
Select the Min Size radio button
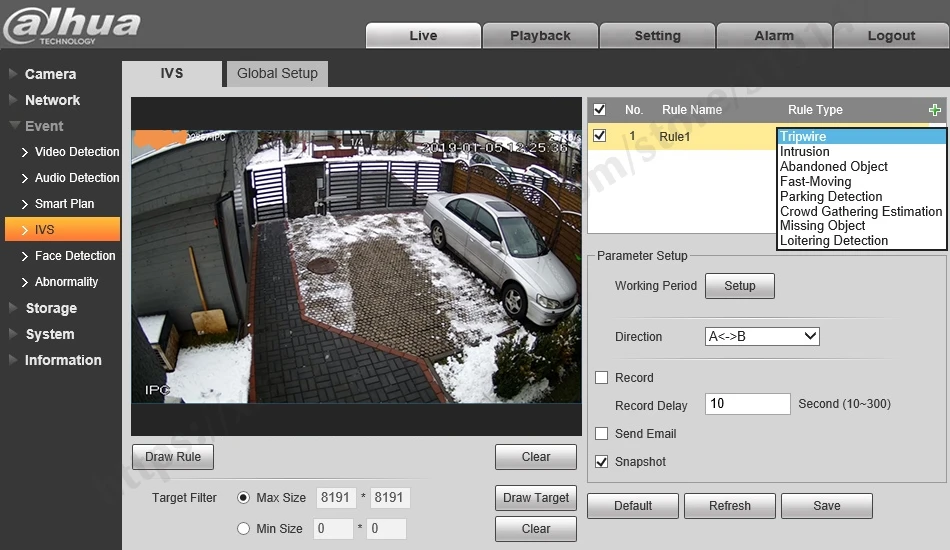click(243, 529)
